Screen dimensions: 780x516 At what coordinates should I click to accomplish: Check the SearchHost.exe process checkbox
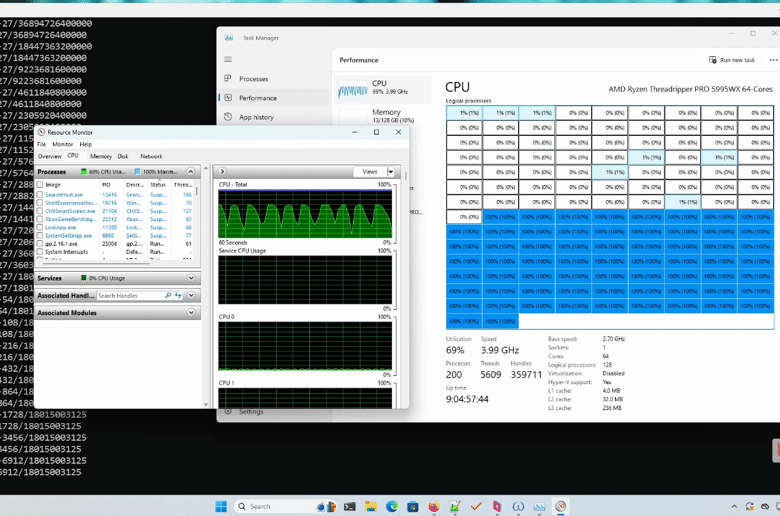[x=40, y=195]
